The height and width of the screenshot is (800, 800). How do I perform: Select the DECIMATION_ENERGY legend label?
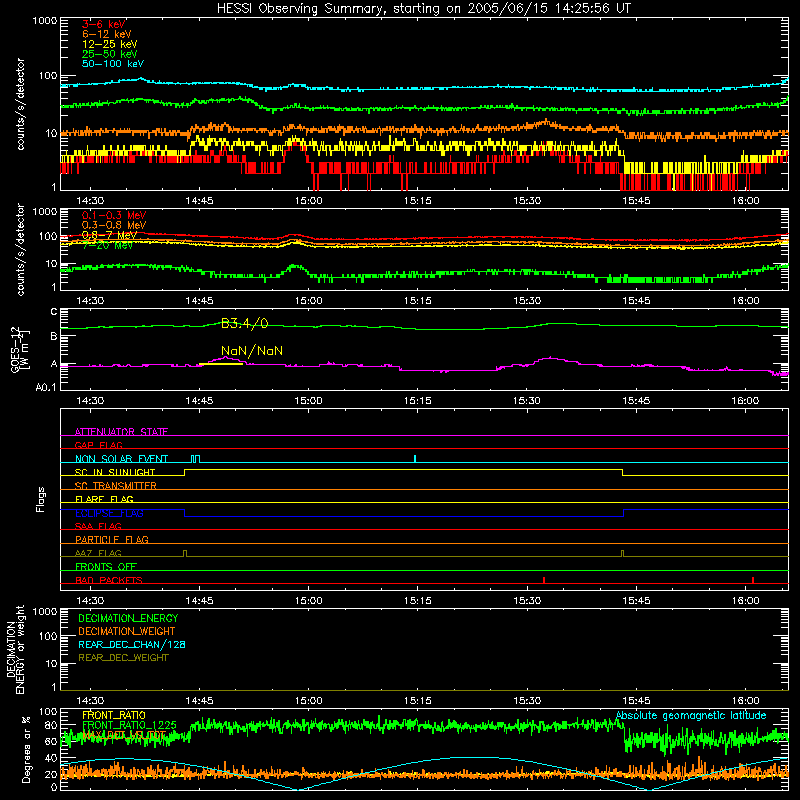coord(128,618)
